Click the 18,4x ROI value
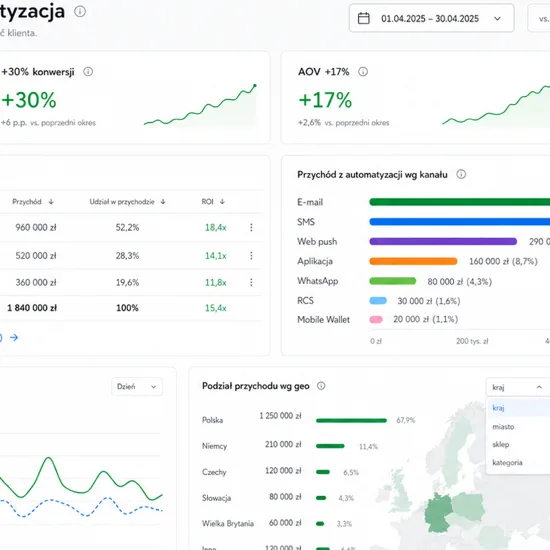The width and height of the screenshot is (550, 550). tap(215, 228)
